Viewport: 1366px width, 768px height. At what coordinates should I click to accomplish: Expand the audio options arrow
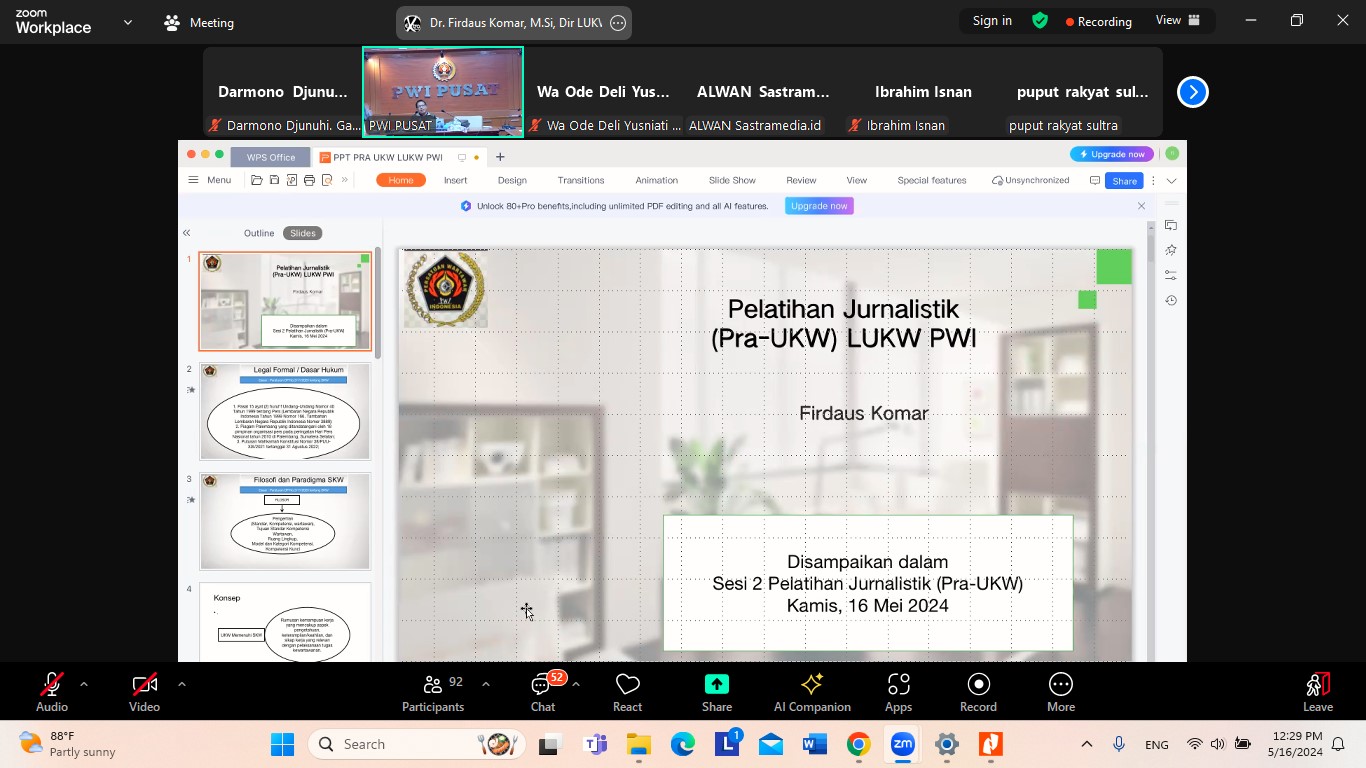[x=84, y=685]
